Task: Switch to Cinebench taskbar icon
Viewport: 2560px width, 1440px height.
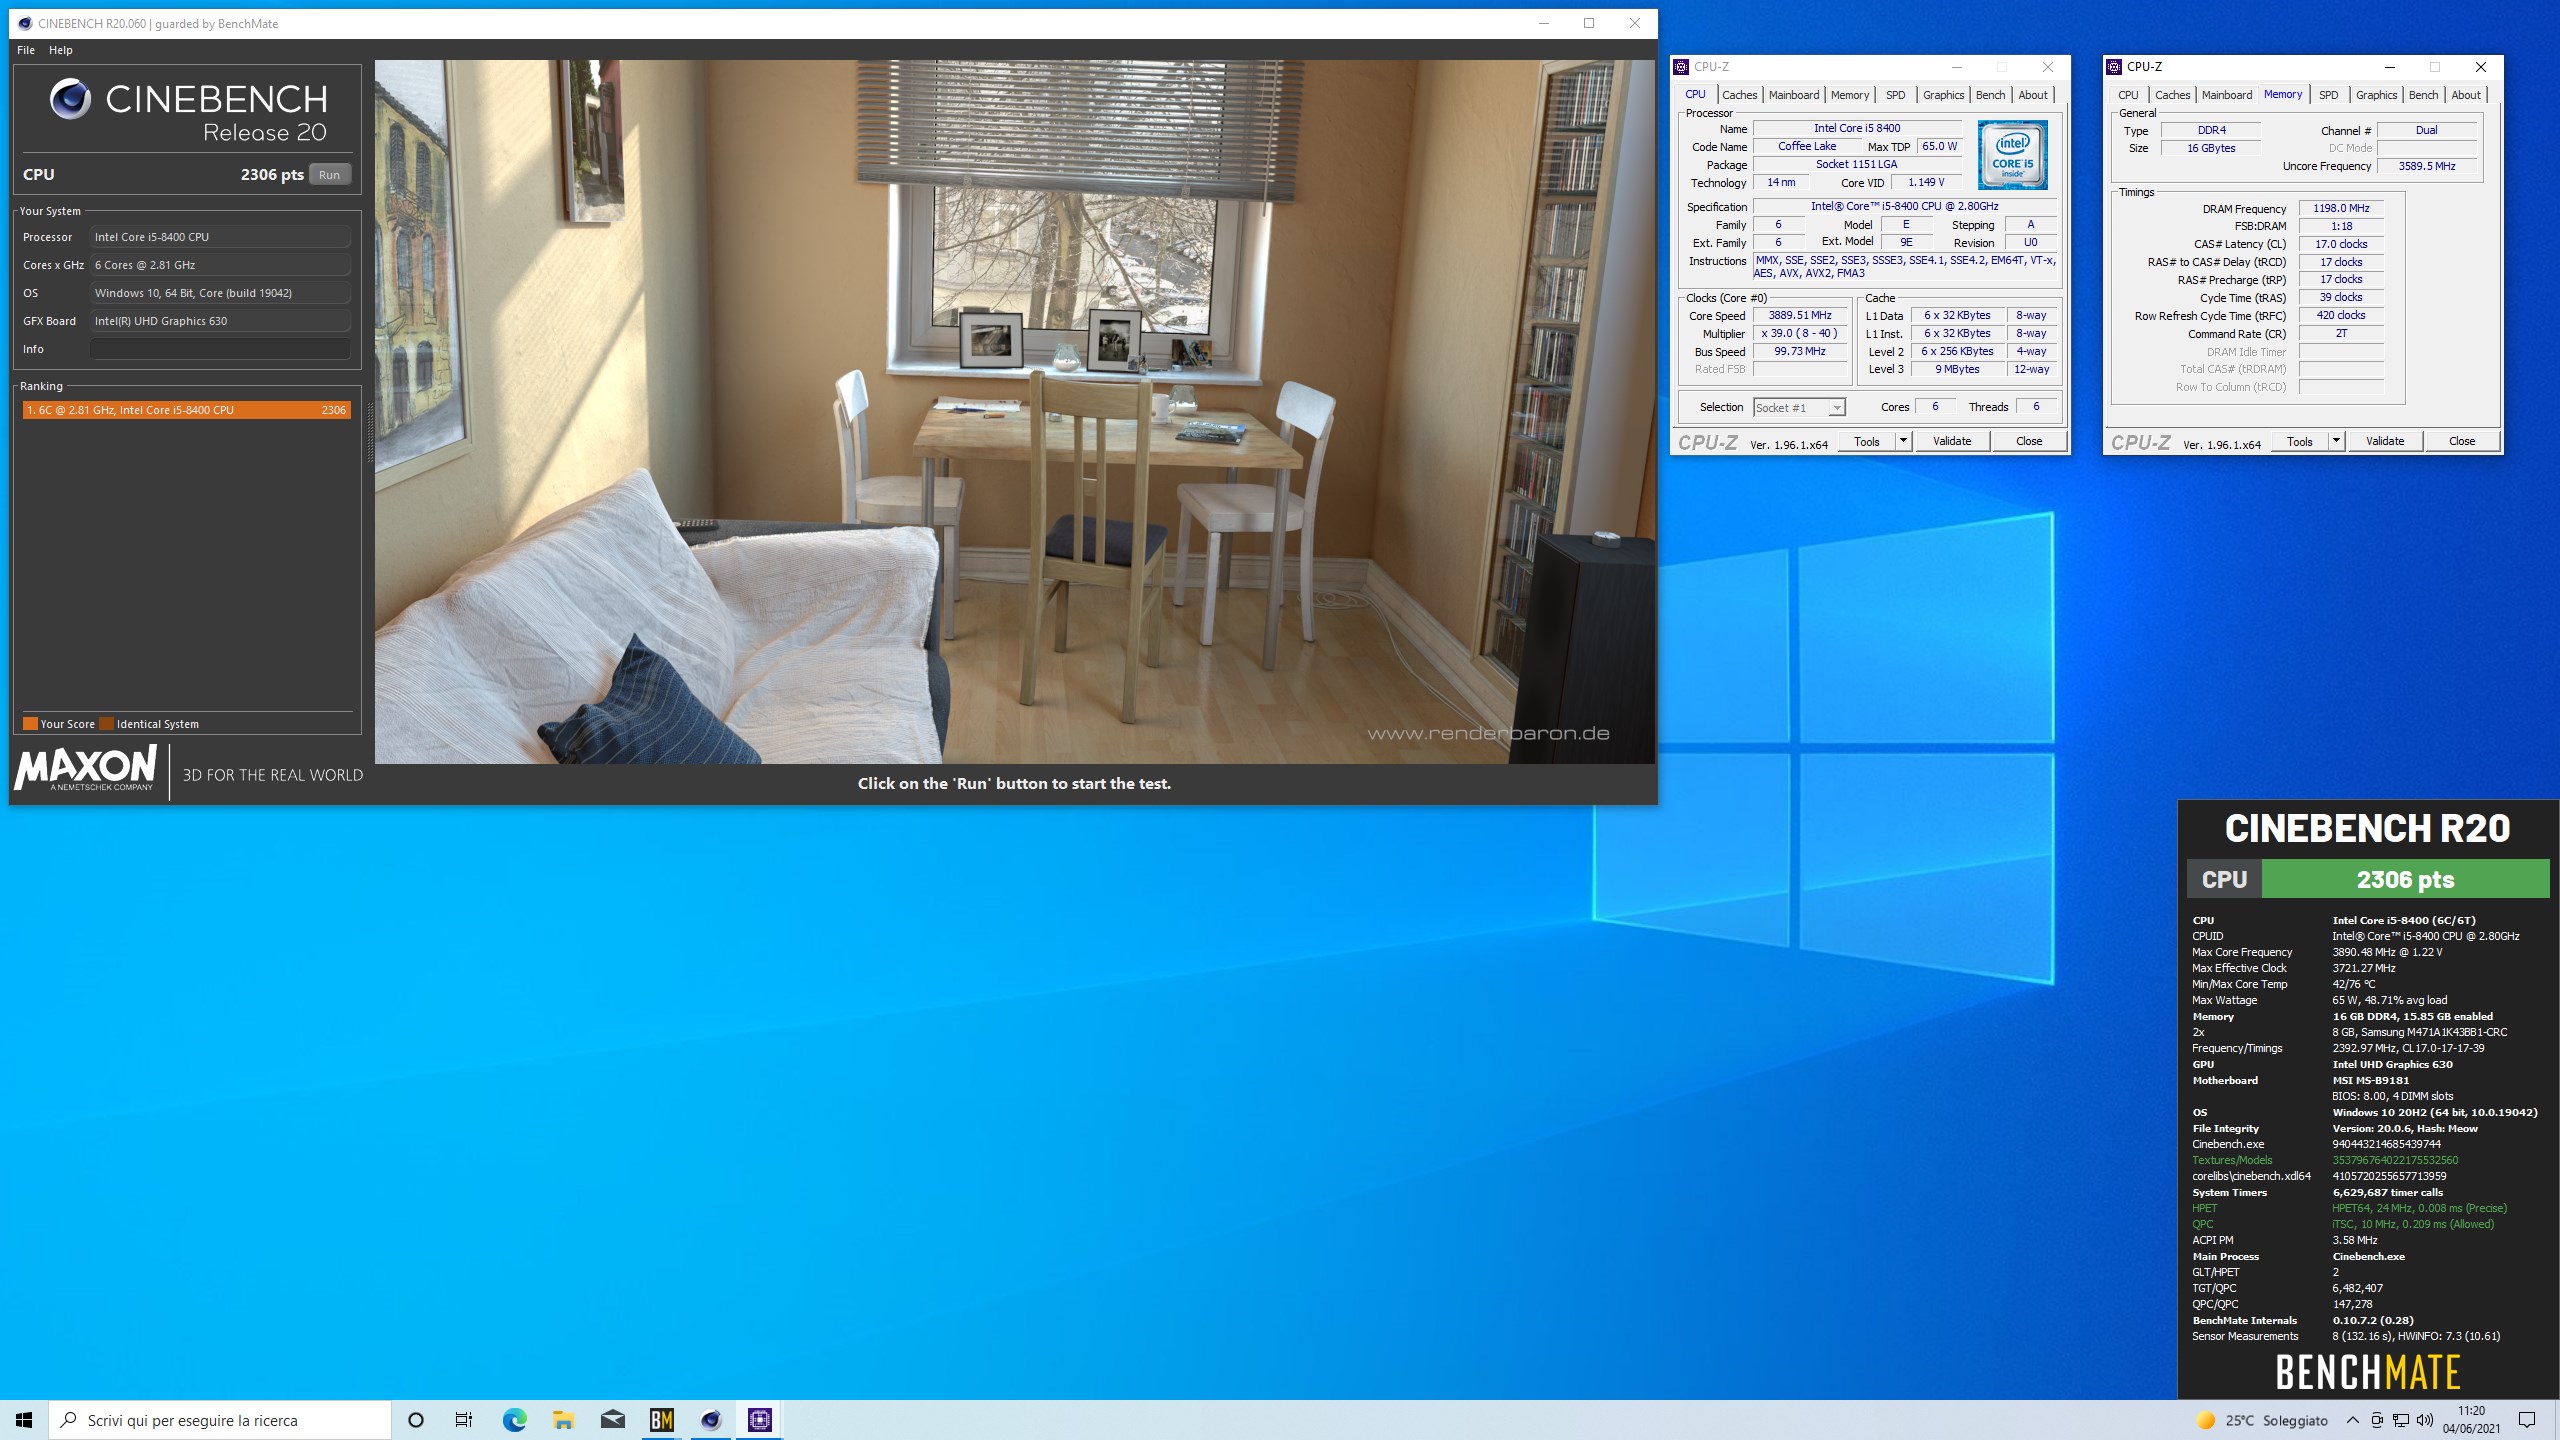Action: pos(711,1420)
